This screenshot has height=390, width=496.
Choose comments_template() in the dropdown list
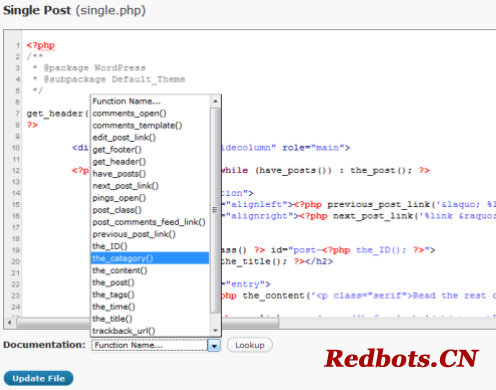(x=150, y=125)
